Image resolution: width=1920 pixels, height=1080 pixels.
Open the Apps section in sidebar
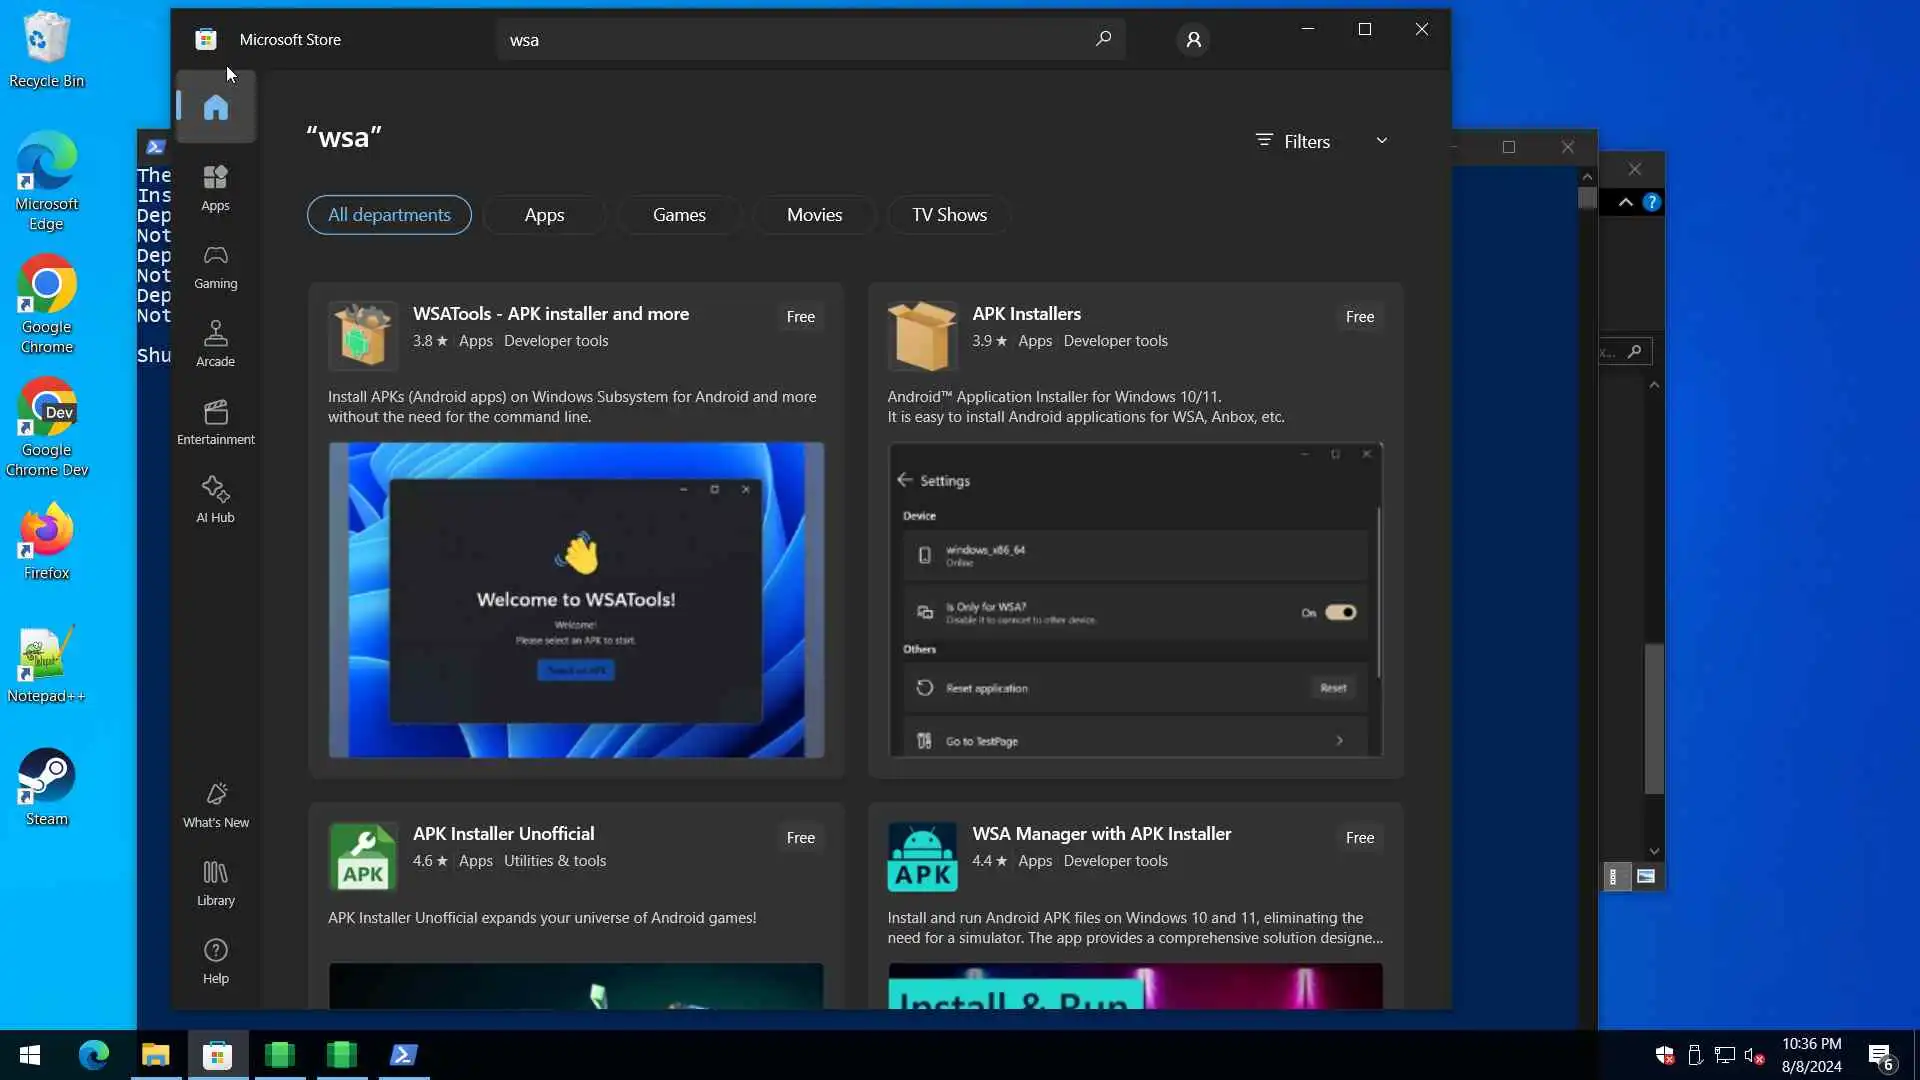(x=216, y=187)
